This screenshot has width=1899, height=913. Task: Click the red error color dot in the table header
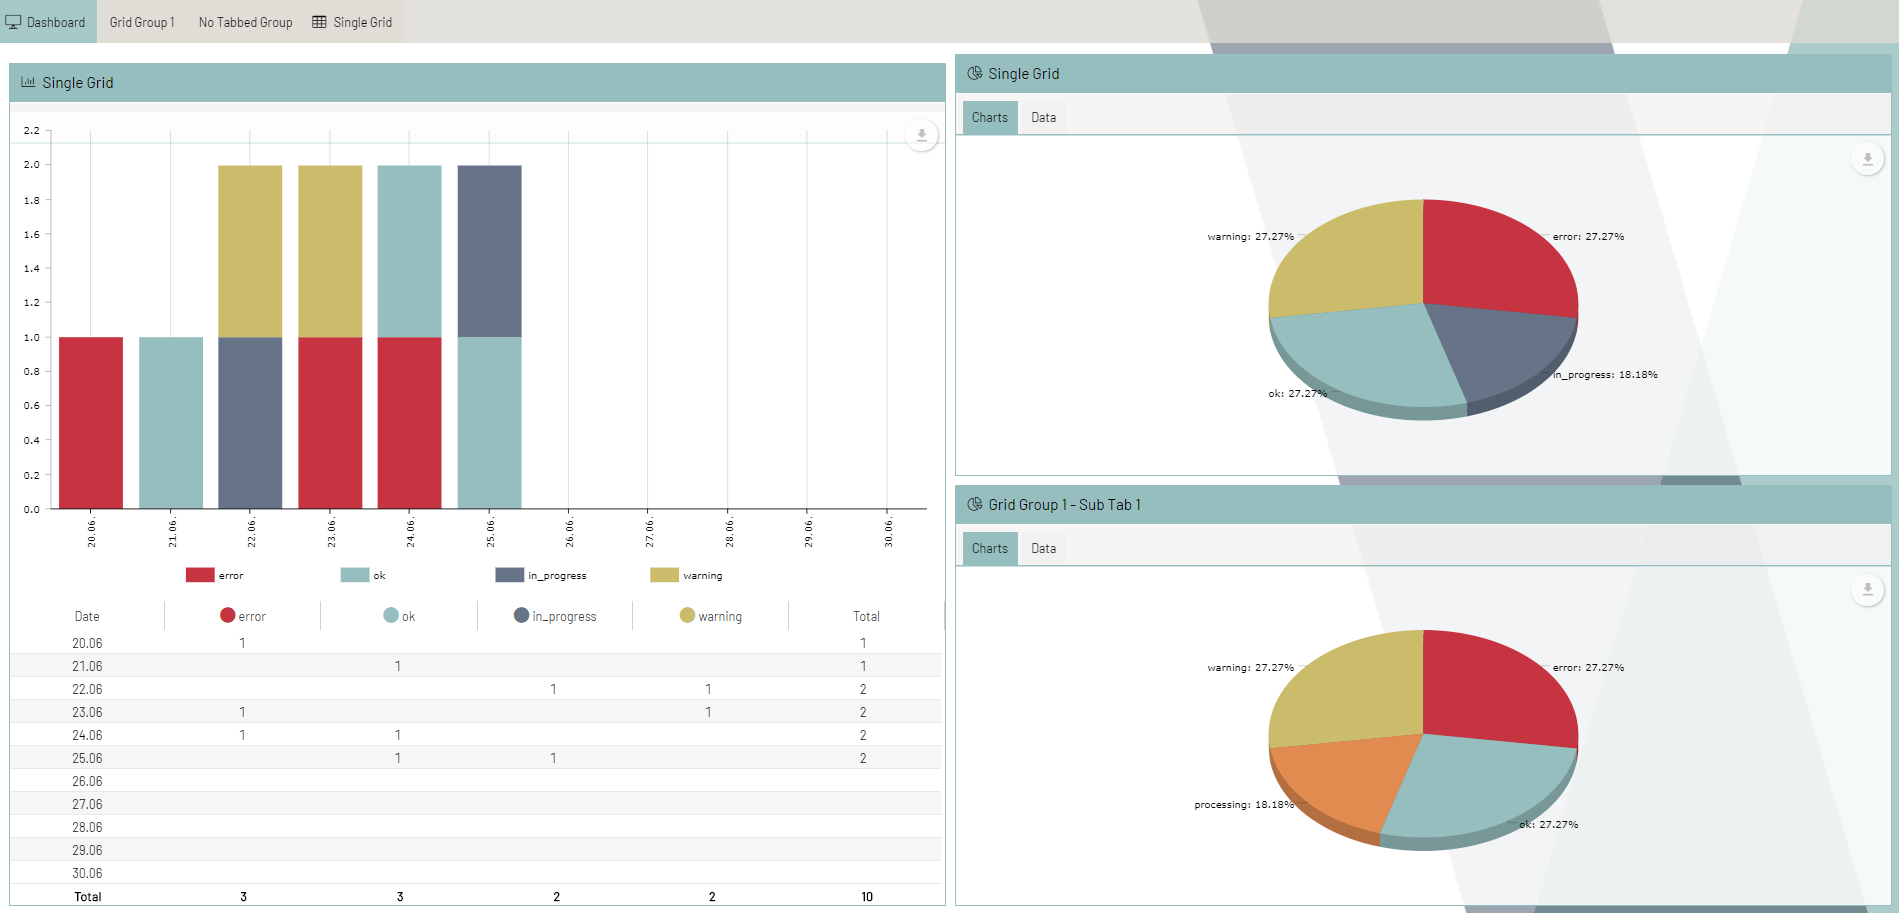point(229,615)
